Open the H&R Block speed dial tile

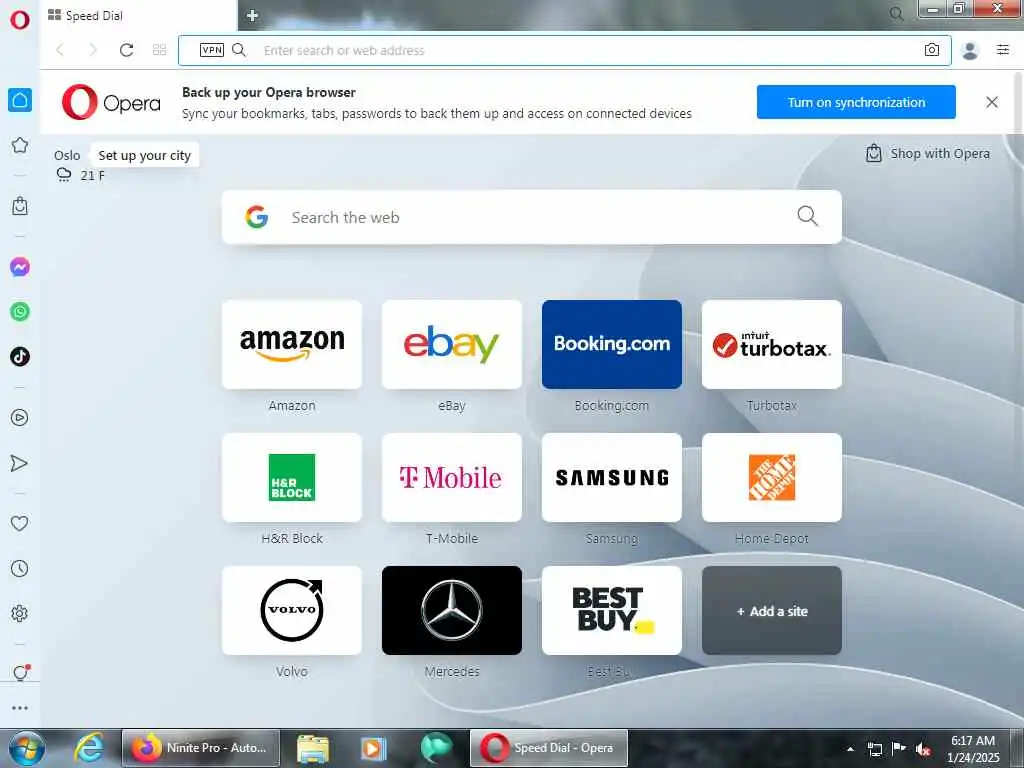292,477
